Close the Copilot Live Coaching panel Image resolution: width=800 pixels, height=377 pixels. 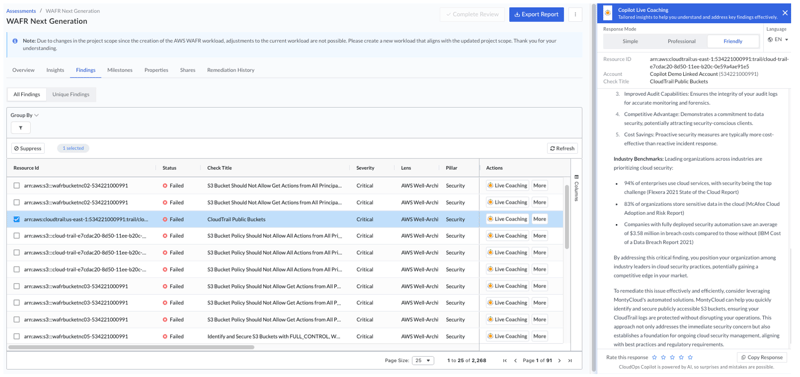click(785, 13)
